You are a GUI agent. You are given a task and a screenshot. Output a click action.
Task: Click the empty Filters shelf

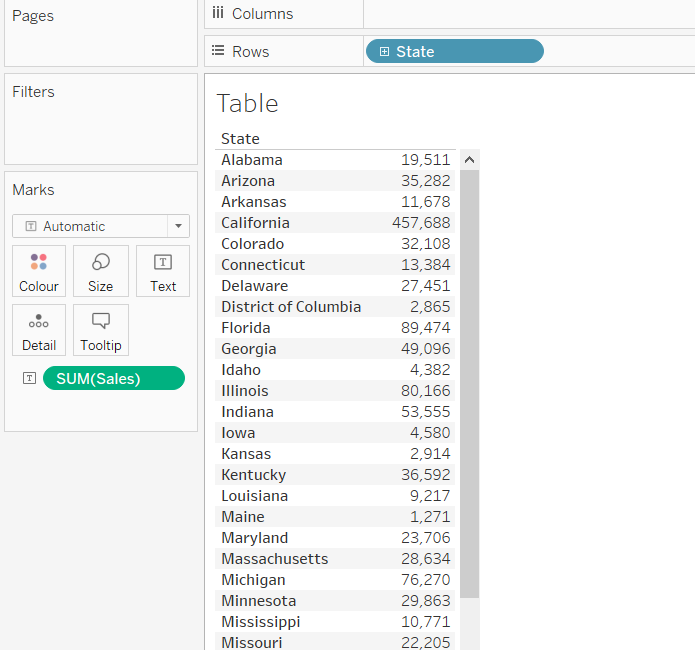101,130
